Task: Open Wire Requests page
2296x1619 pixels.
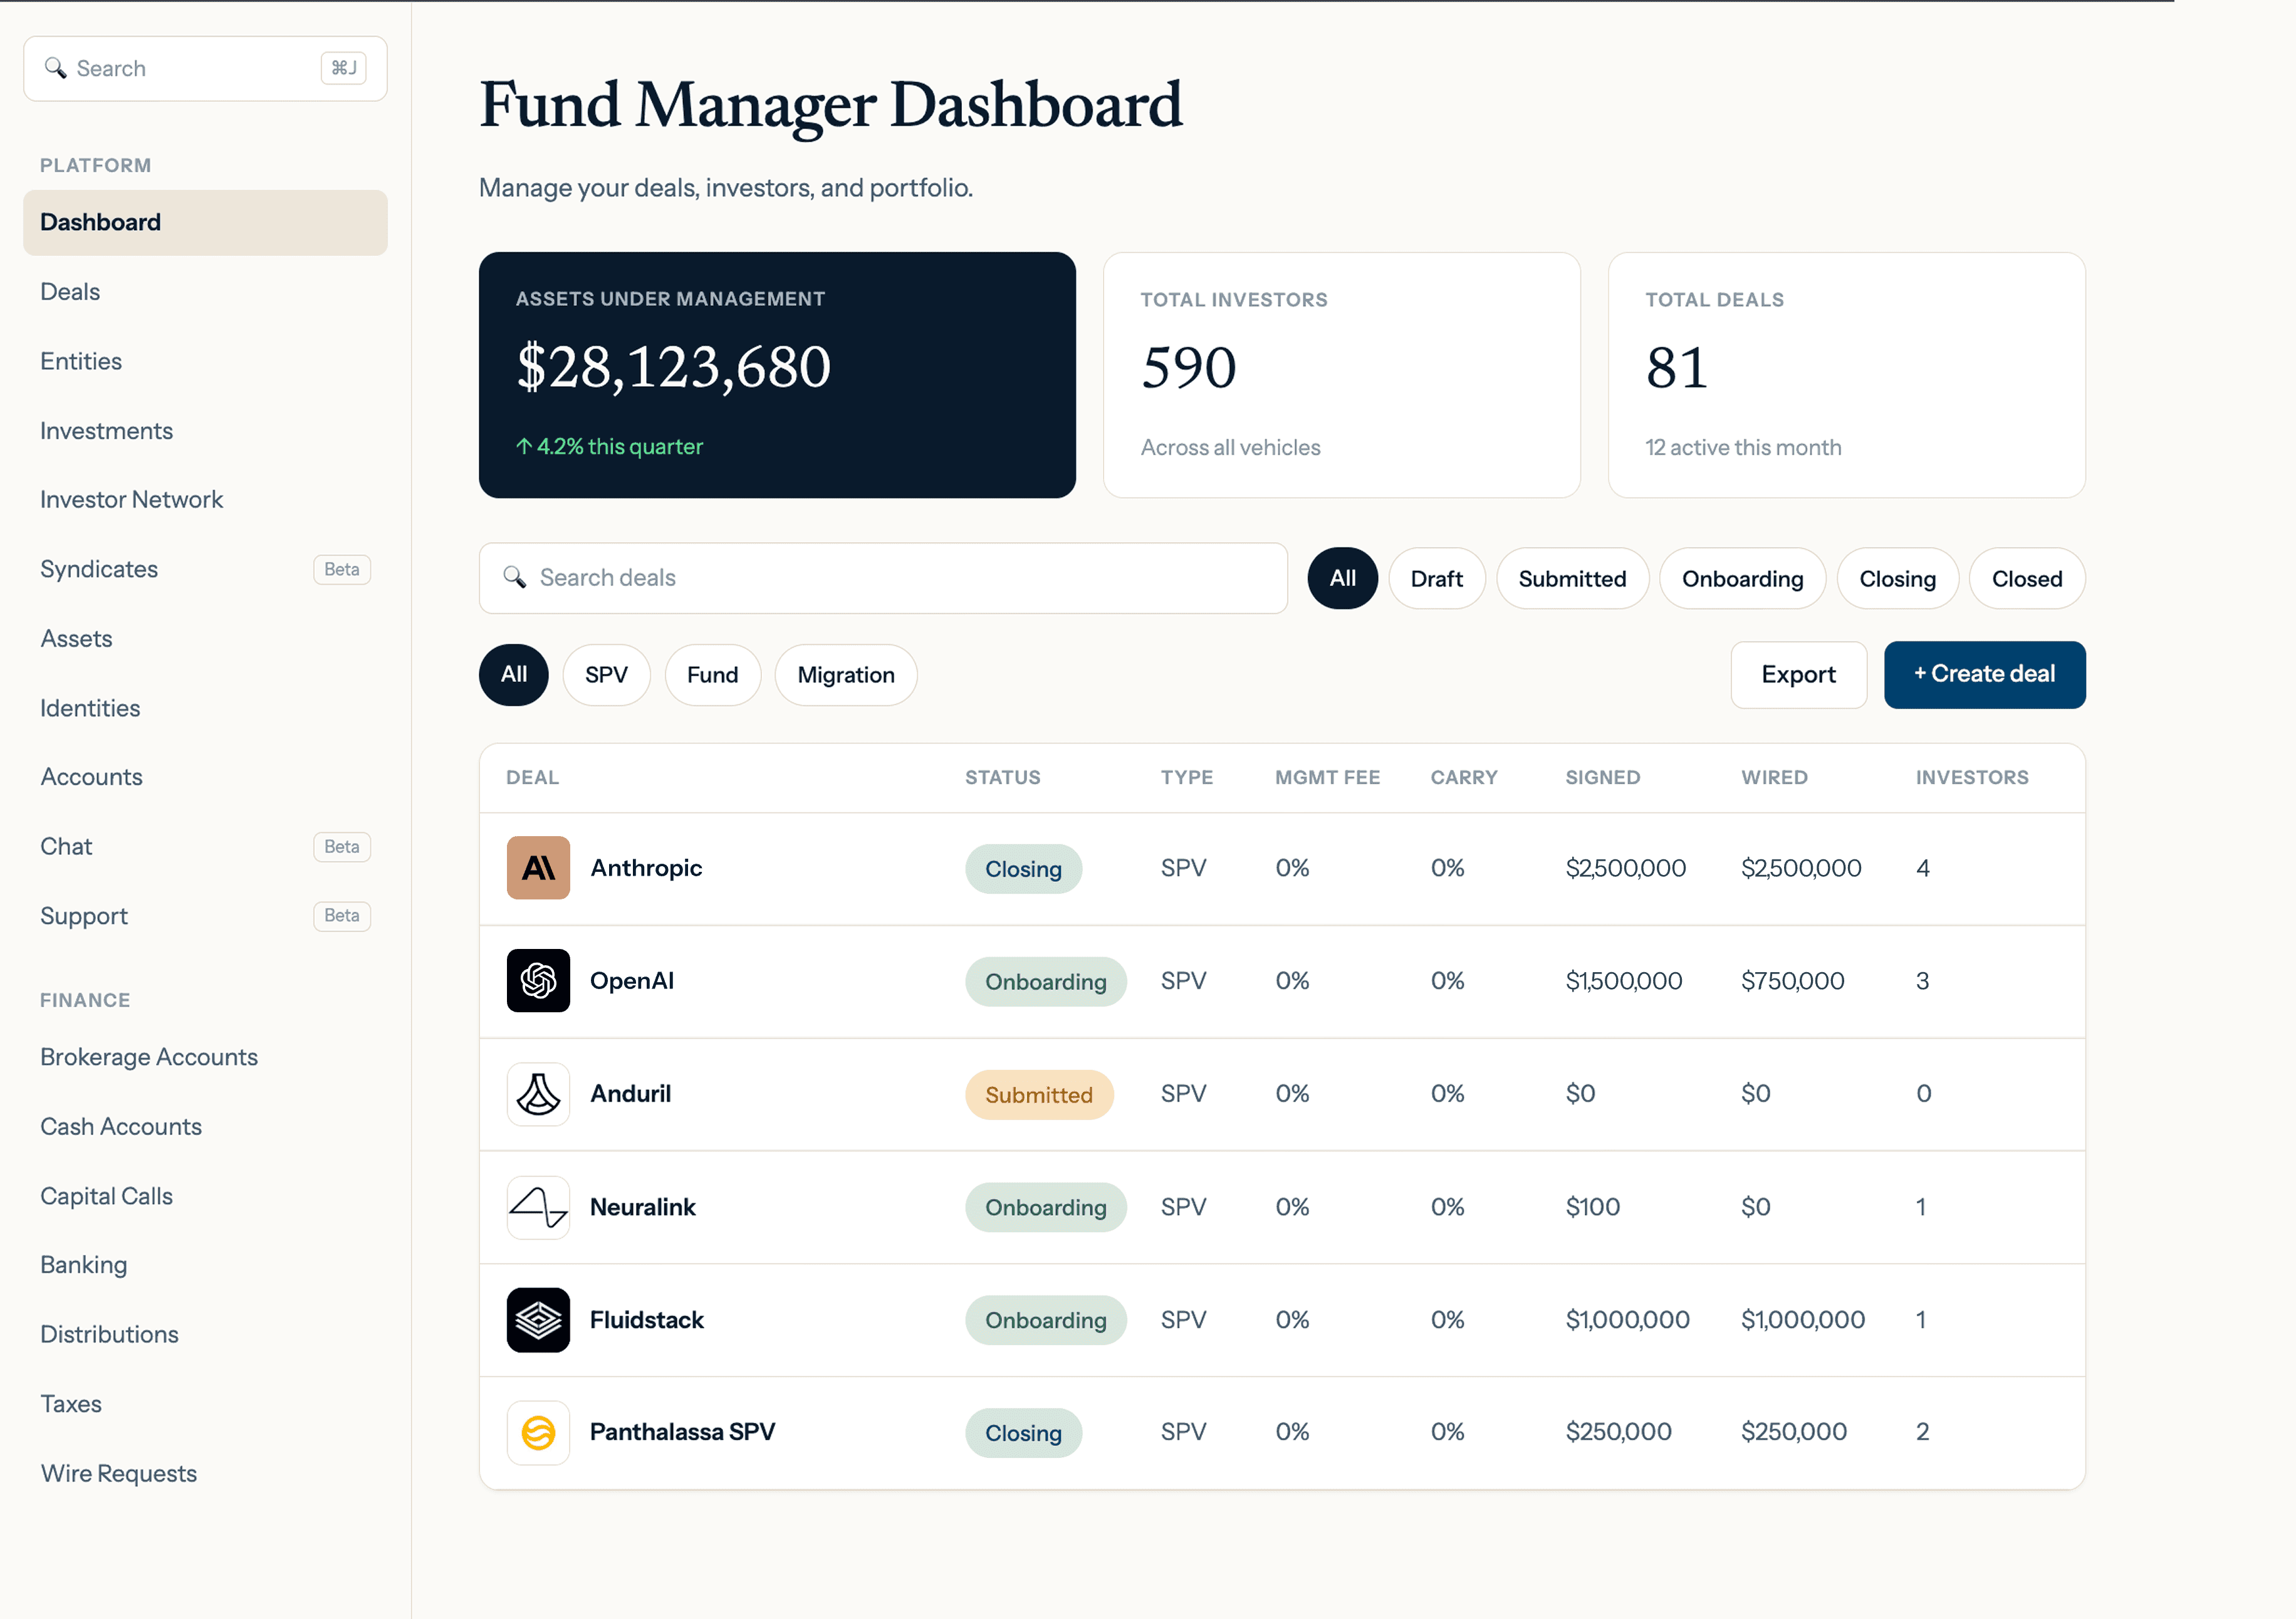Action: click(205, 1473)
